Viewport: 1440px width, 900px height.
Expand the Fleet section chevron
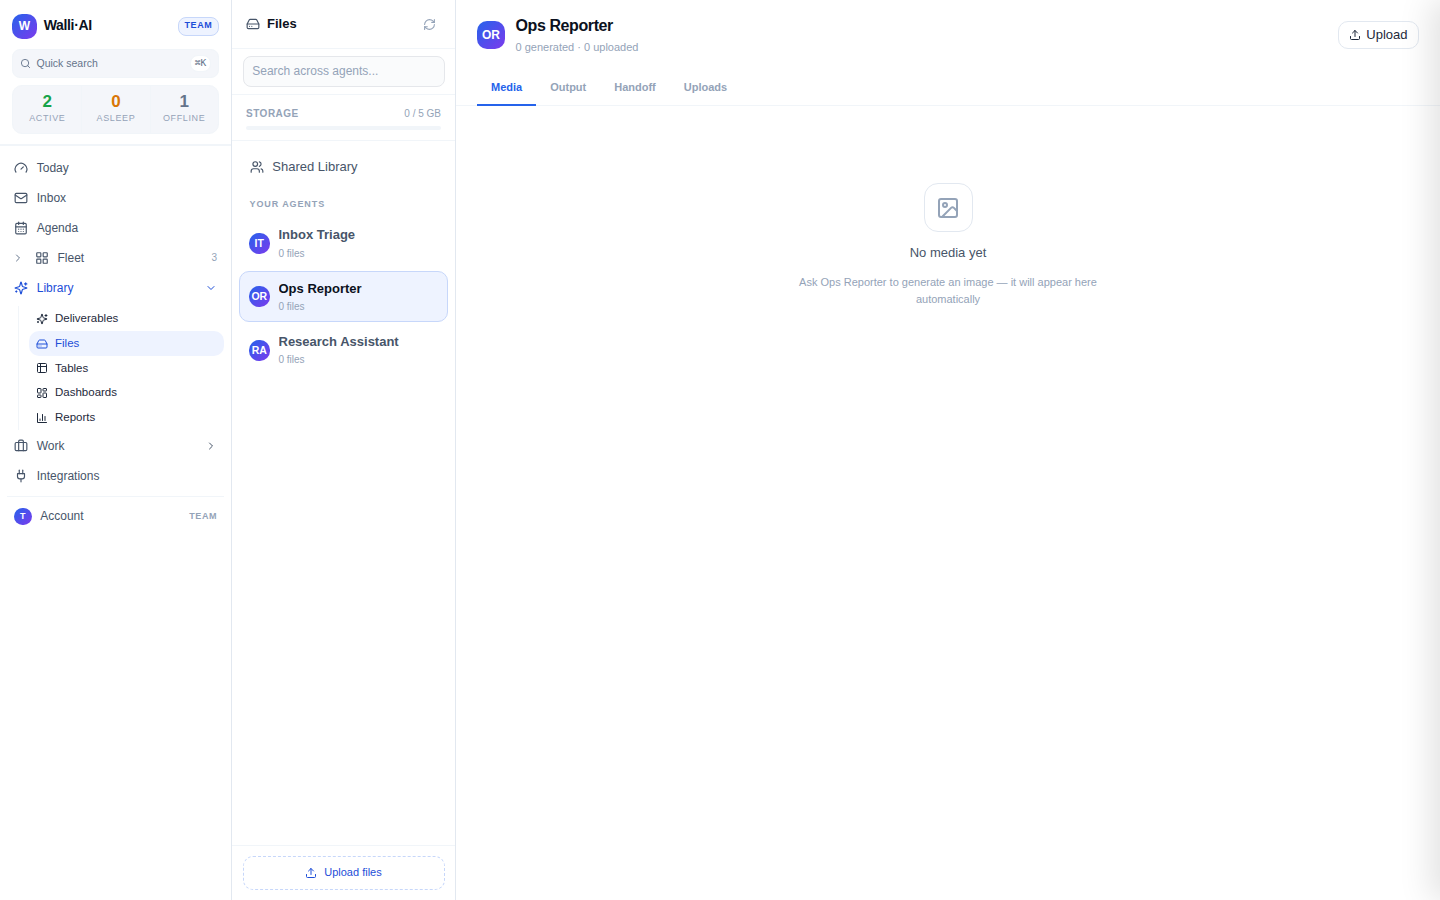click(17, 258)
